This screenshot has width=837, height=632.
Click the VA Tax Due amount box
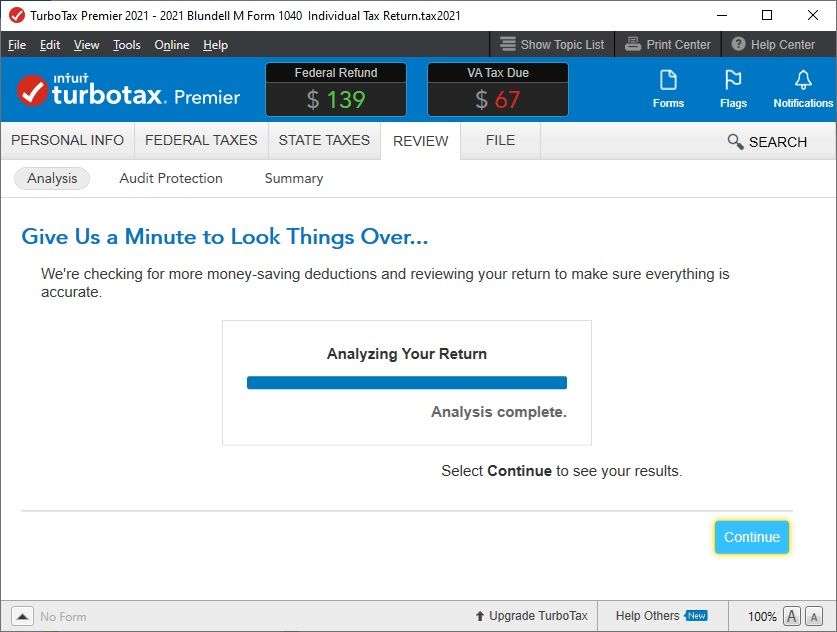coord(498,89)
